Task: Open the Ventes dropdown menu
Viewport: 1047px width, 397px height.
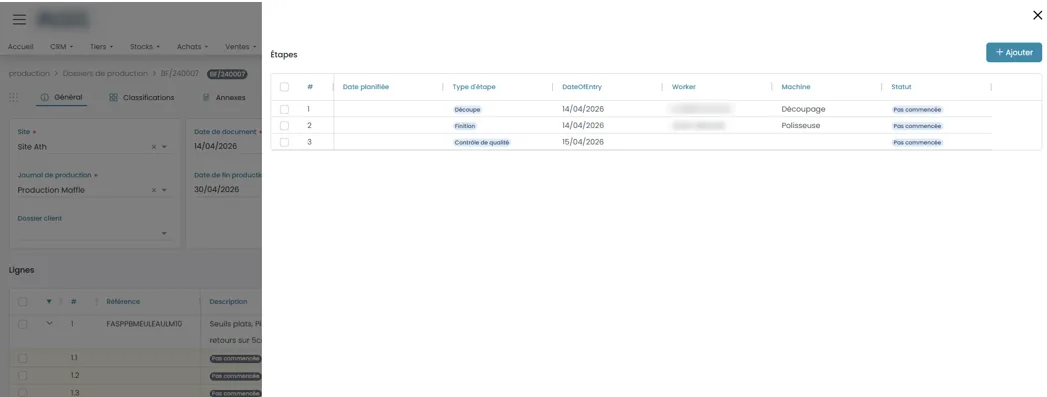Action: click(x=240, y=47)
